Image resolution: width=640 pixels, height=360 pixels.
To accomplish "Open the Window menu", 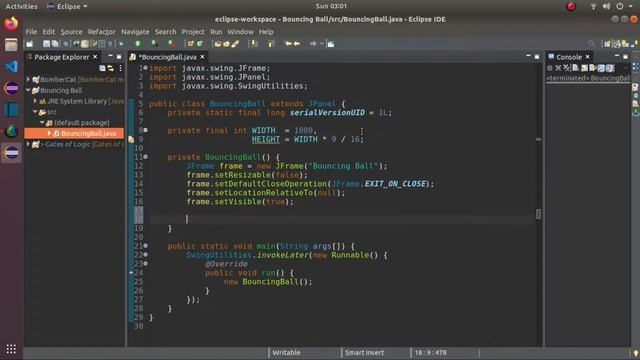I will click(x=240, y=32).
